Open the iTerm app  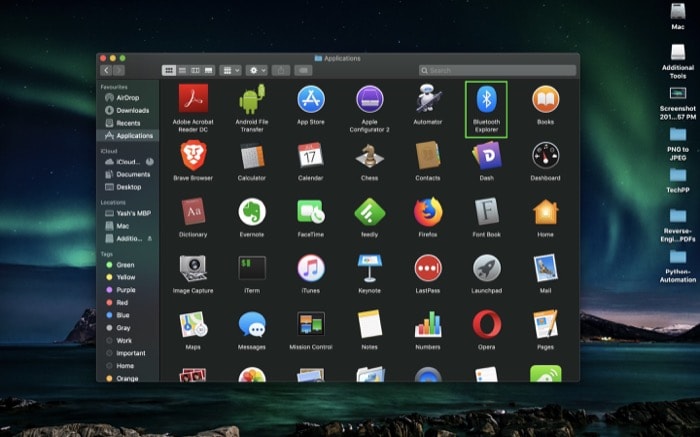coord(252,268)
